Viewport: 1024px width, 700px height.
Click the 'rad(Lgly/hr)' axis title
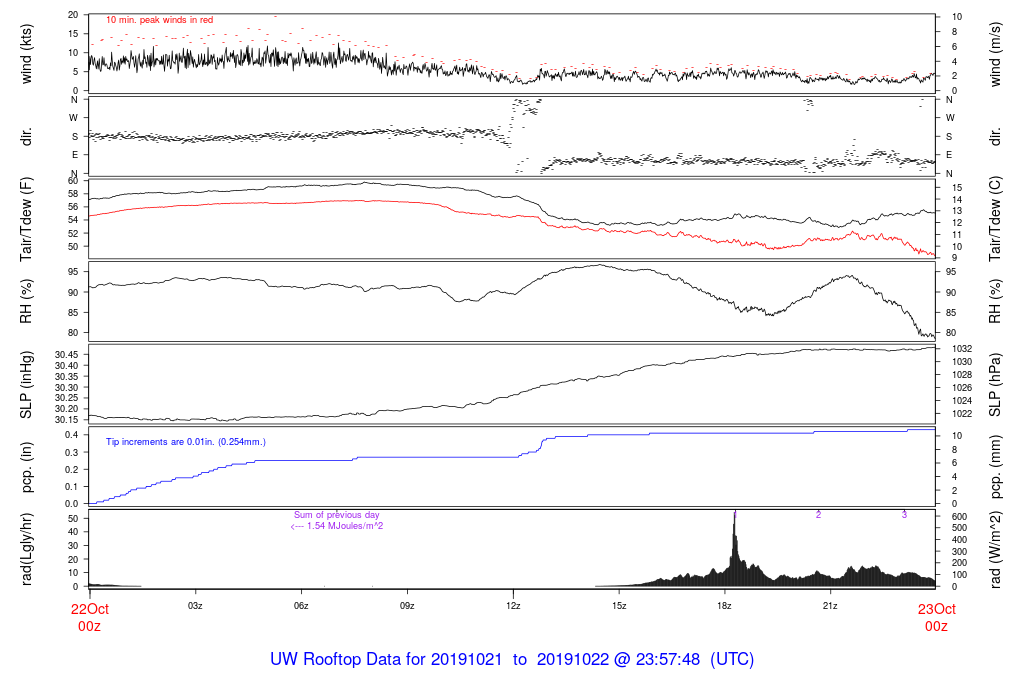26,549
